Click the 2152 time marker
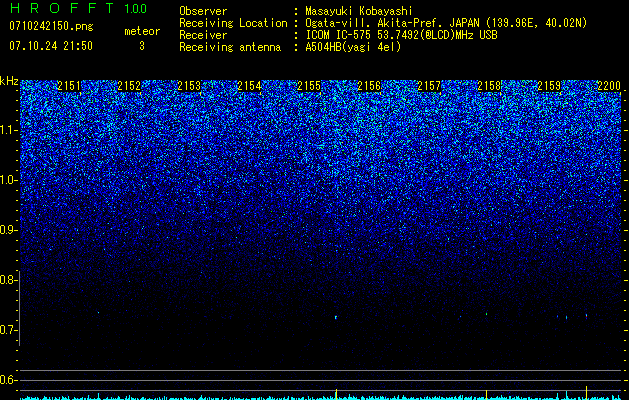The image size is (629, 400). (129, 86)
